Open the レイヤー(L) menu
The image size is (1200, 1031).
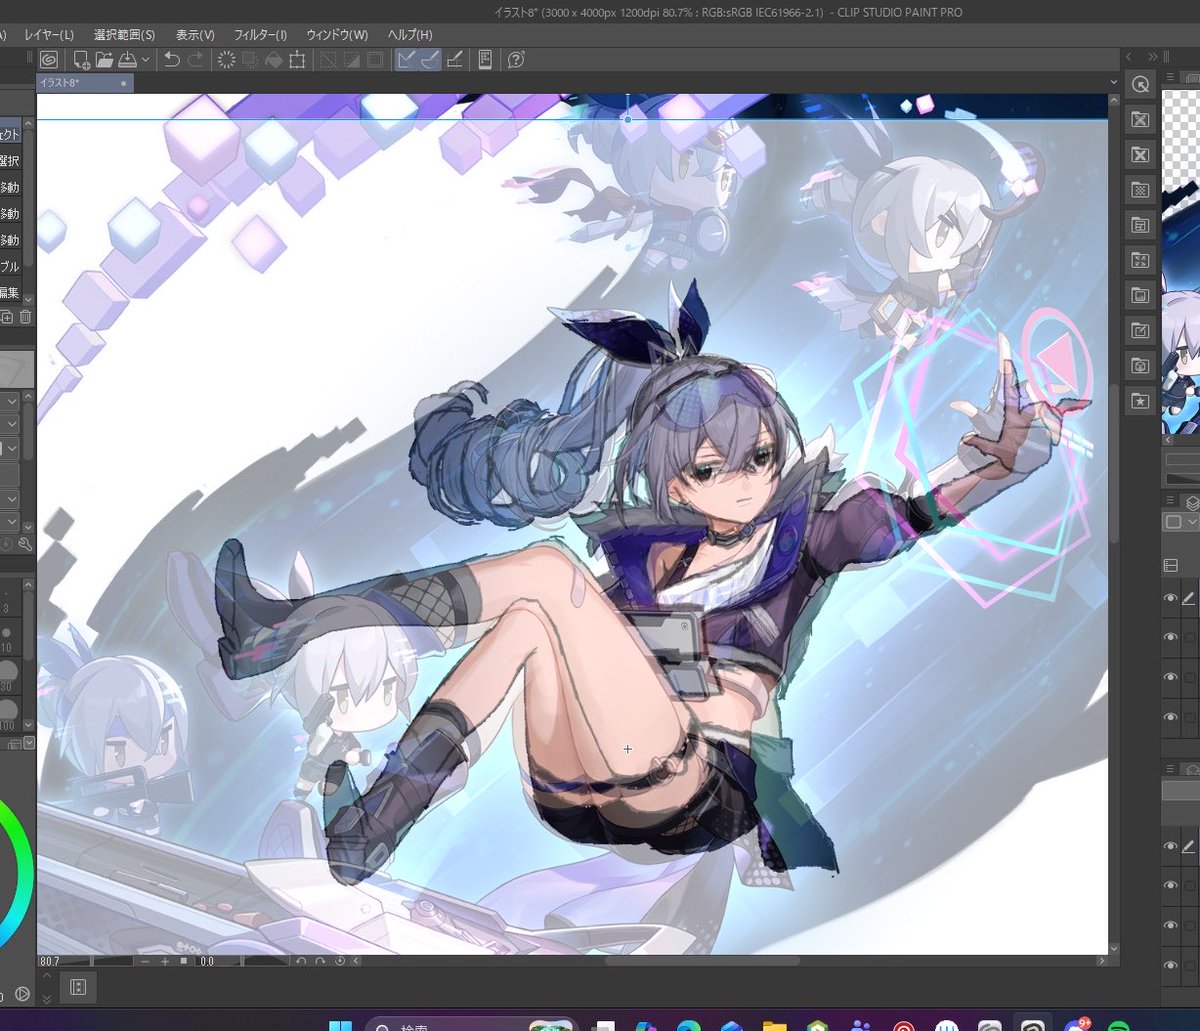coord(49,35)
